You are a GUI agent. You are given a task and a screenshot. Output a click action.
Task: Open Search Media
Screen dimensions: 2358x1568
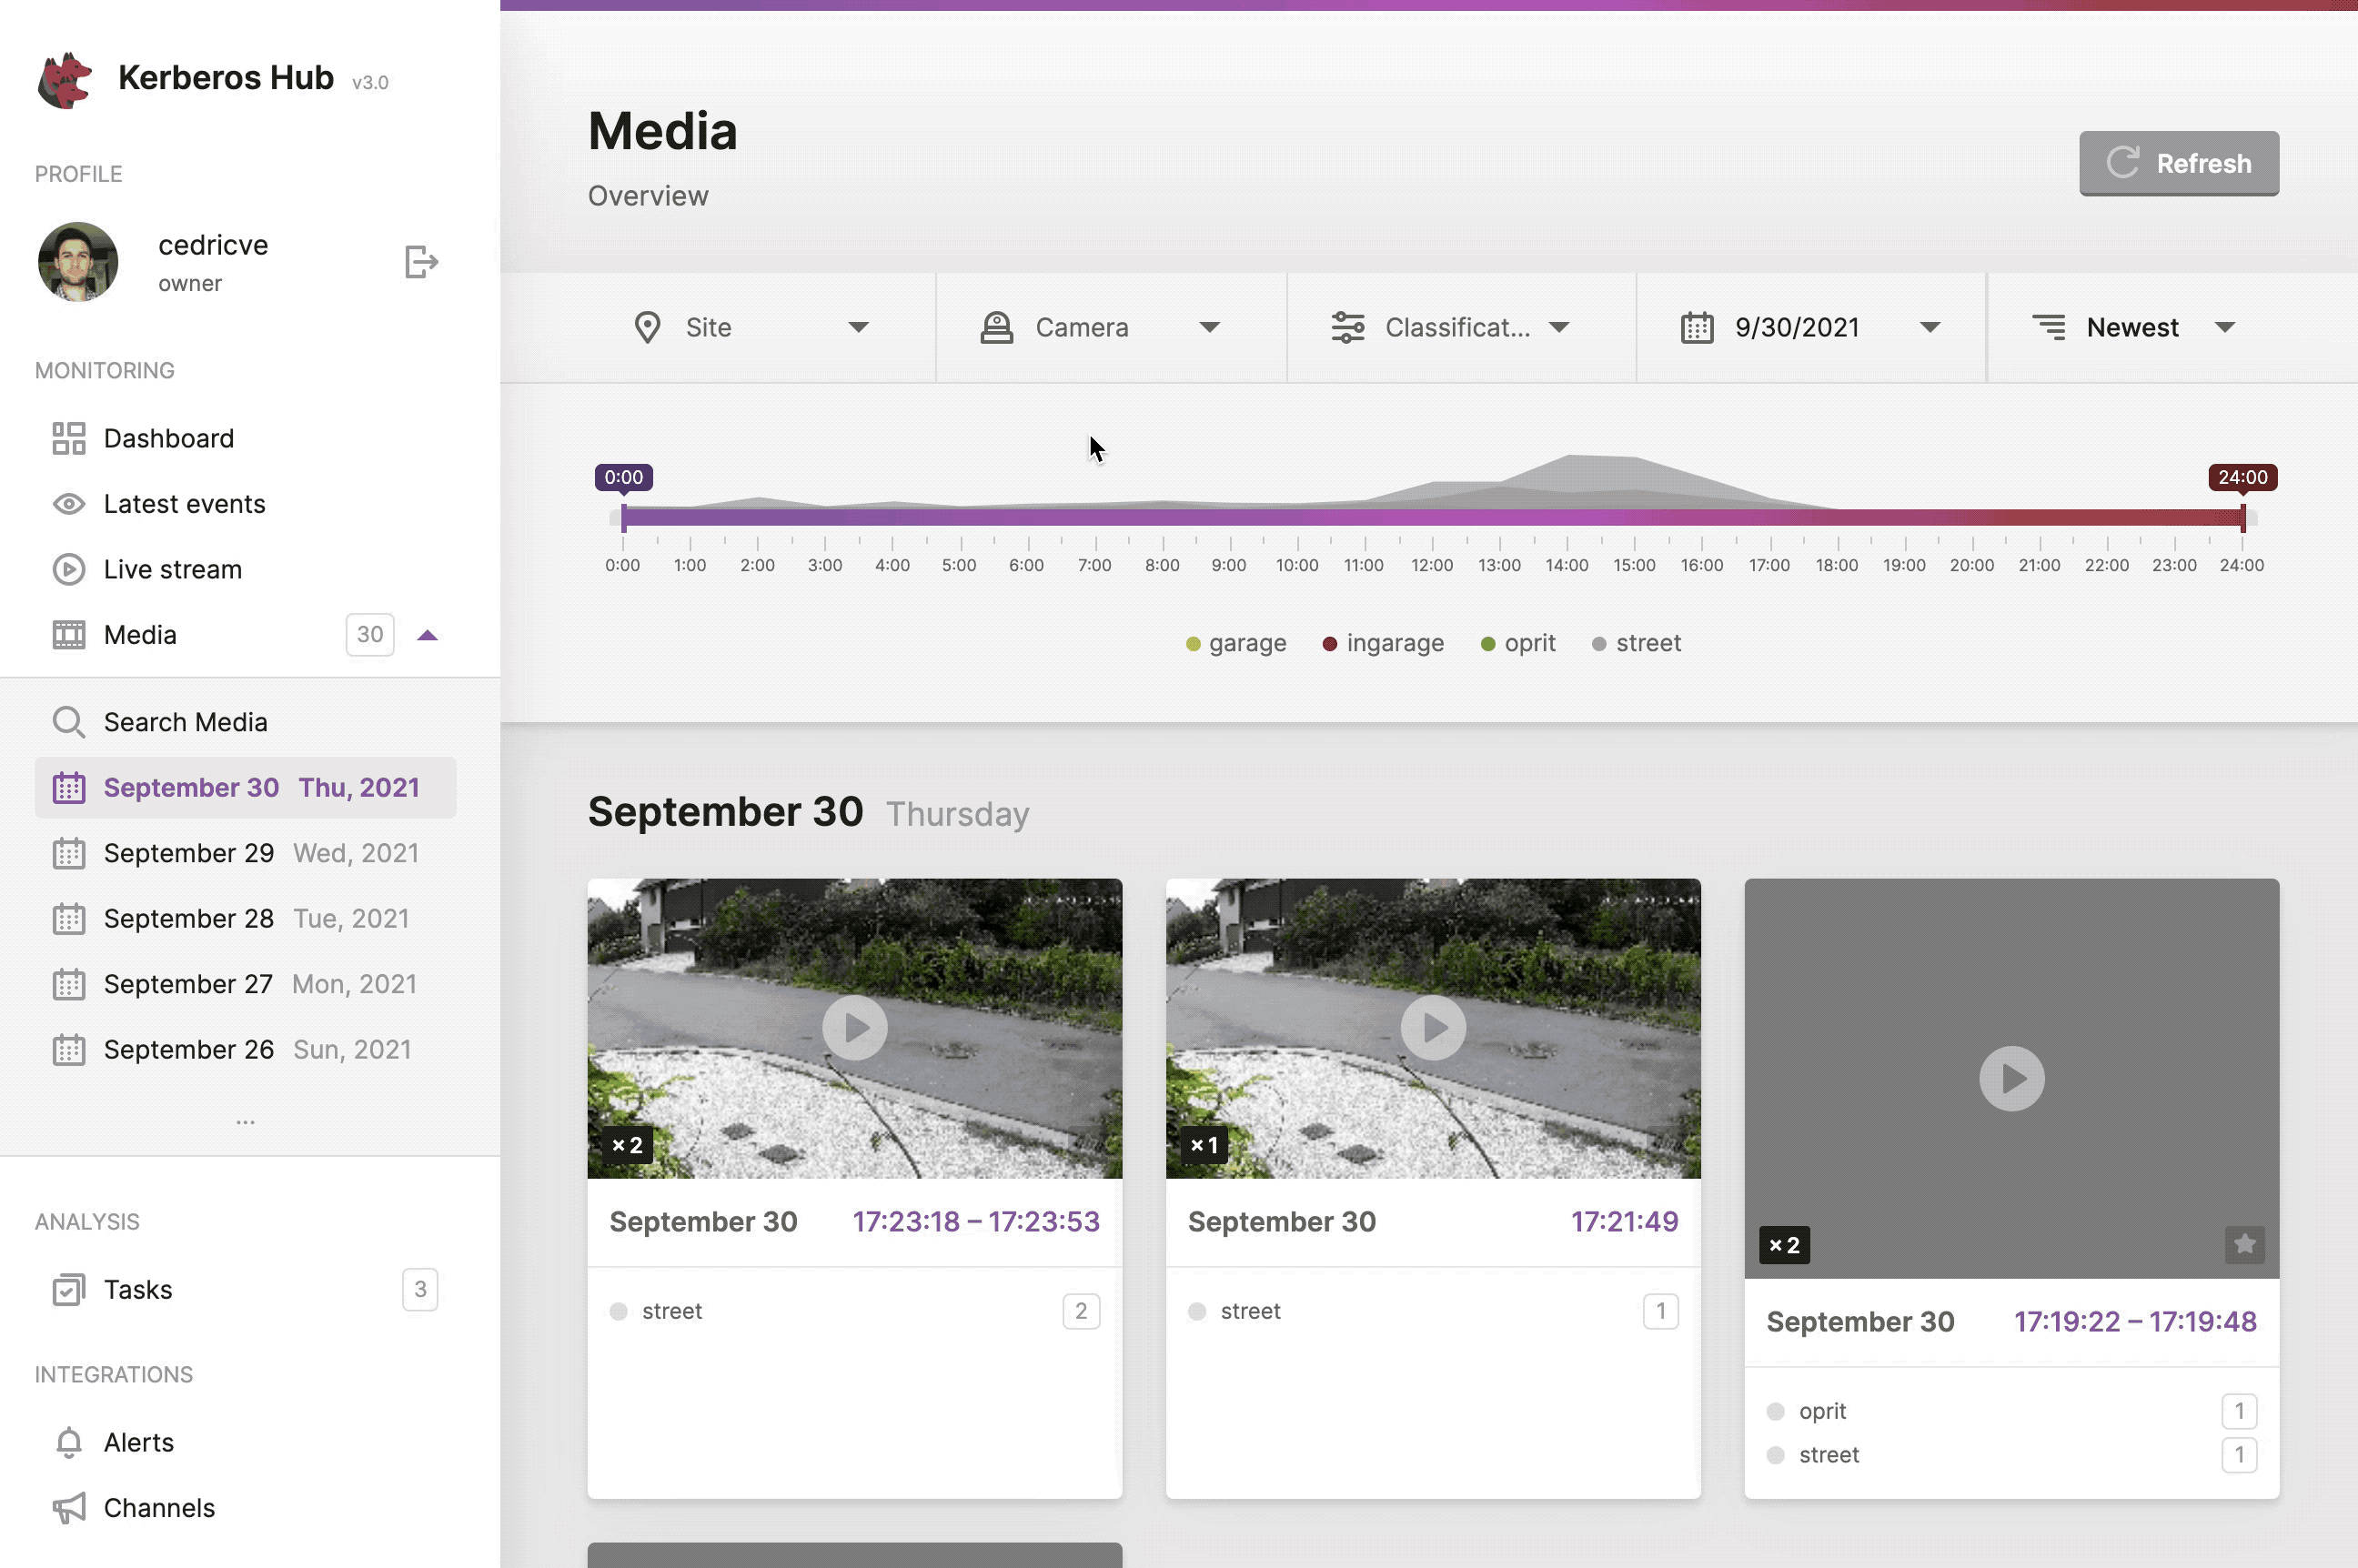(185, 721)
